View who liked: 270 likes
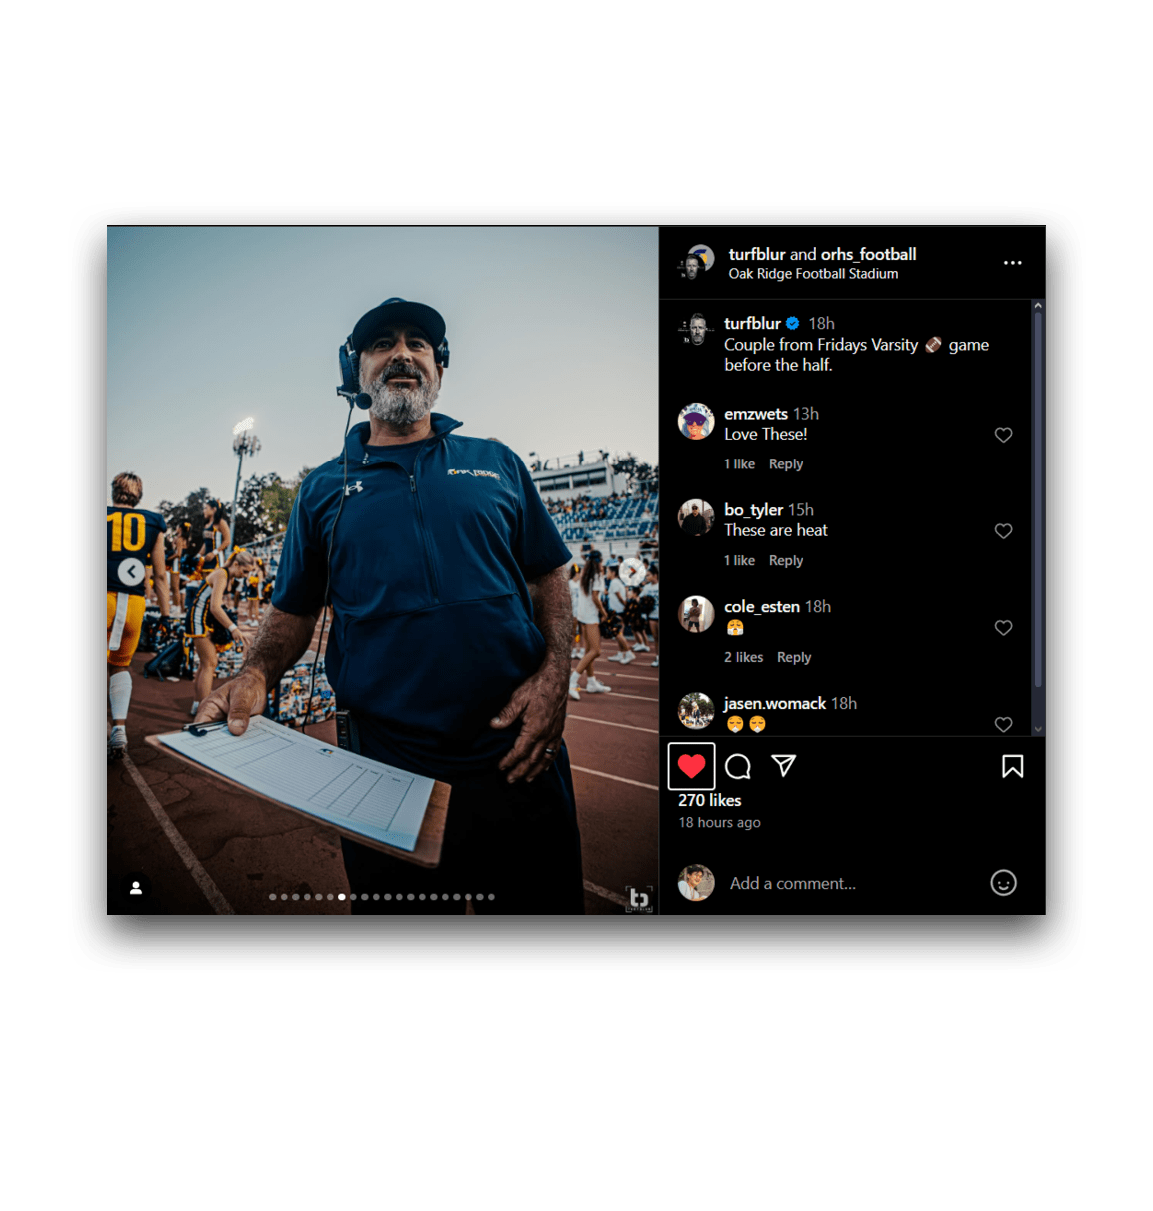 709,801
